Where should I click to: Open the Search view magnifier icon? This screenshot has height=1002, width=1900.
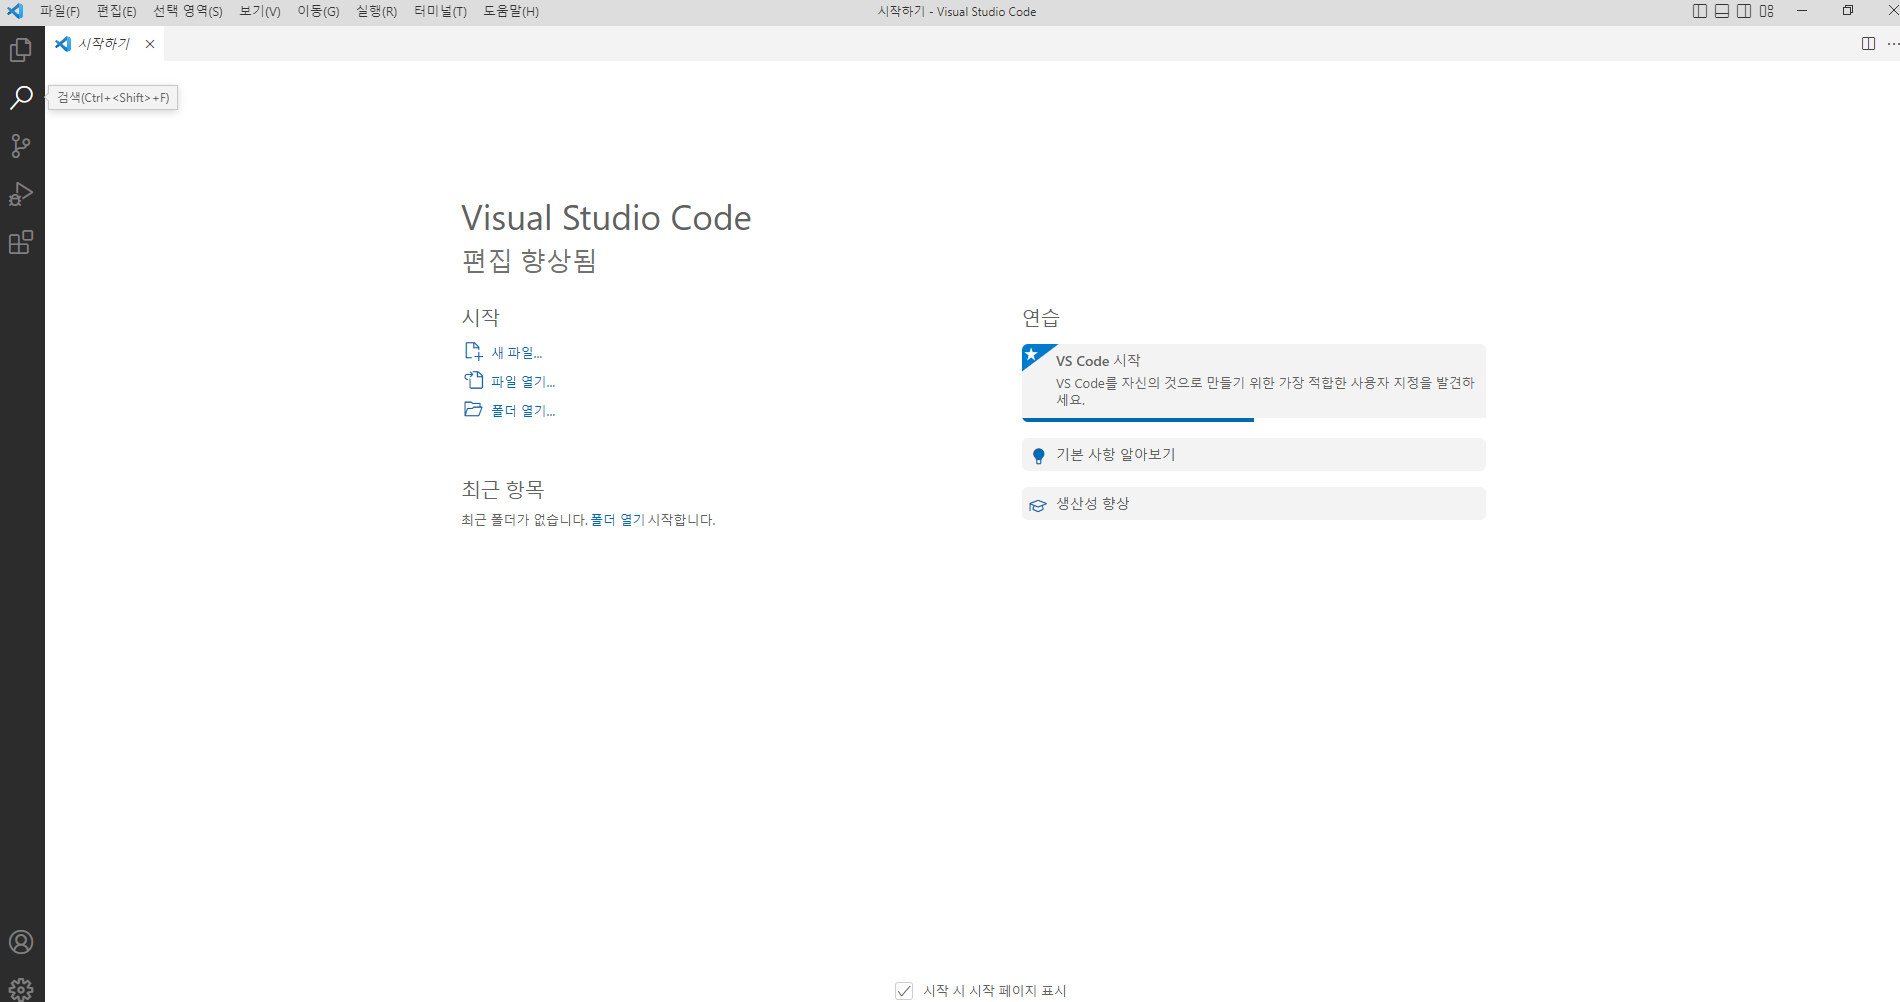coord(21,98)
